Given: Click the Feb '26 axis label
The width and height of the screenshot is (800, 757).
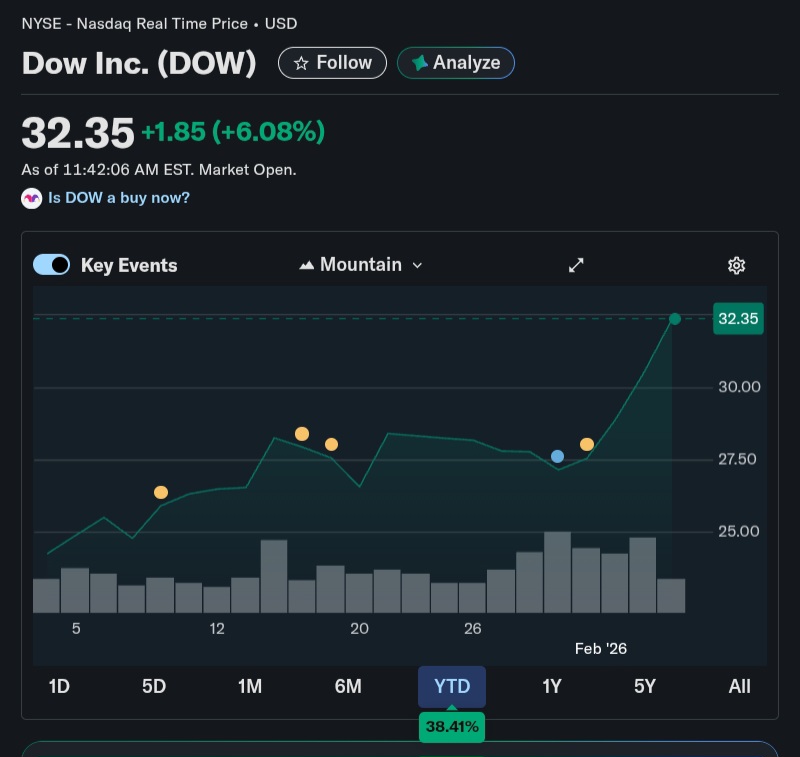Looking at the screenshot, I should point(601,648).
